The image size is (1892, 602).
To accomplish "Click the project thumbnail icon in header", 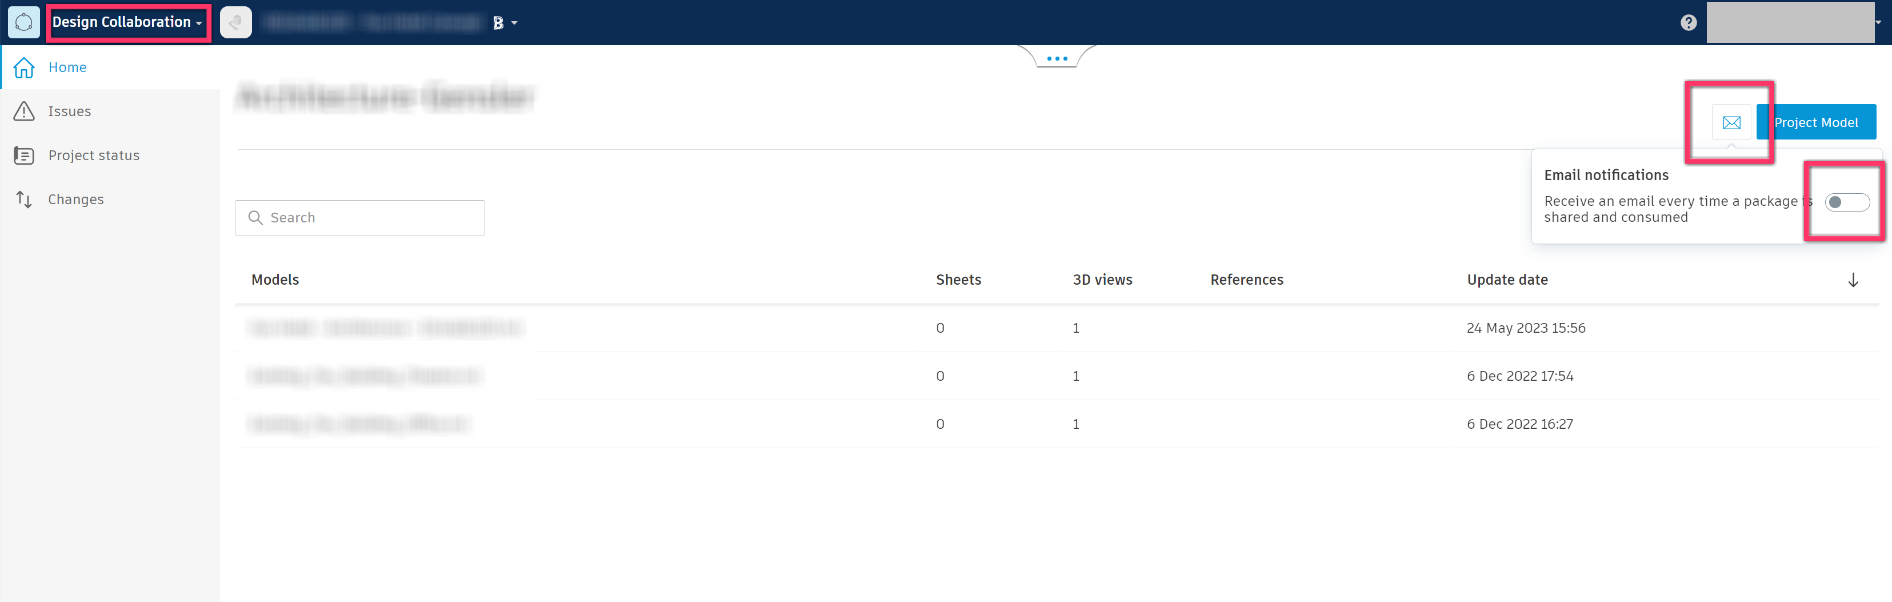I will coord(236,22).
